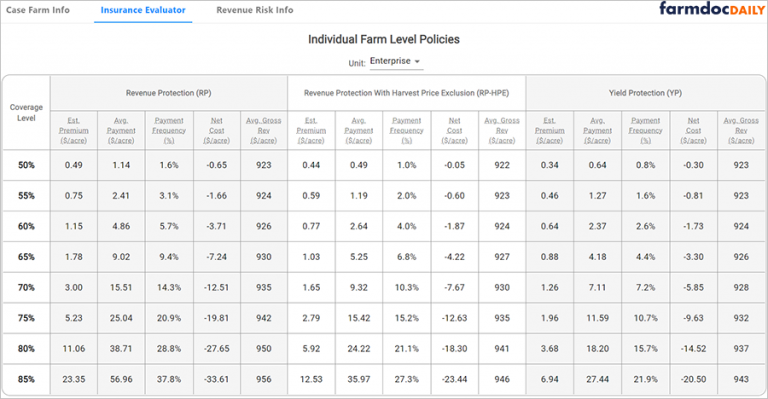
Task: Click RP net cost -33.61
Action: point(216,379)
